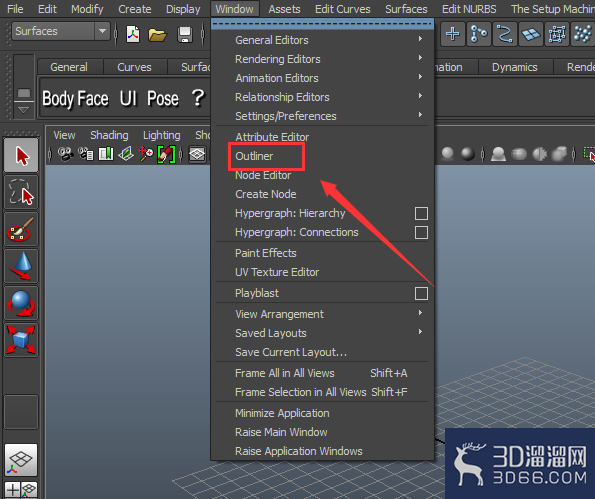Click the select camera icon in viewport toolbar
Screen dimensions: 595x499
65,154
